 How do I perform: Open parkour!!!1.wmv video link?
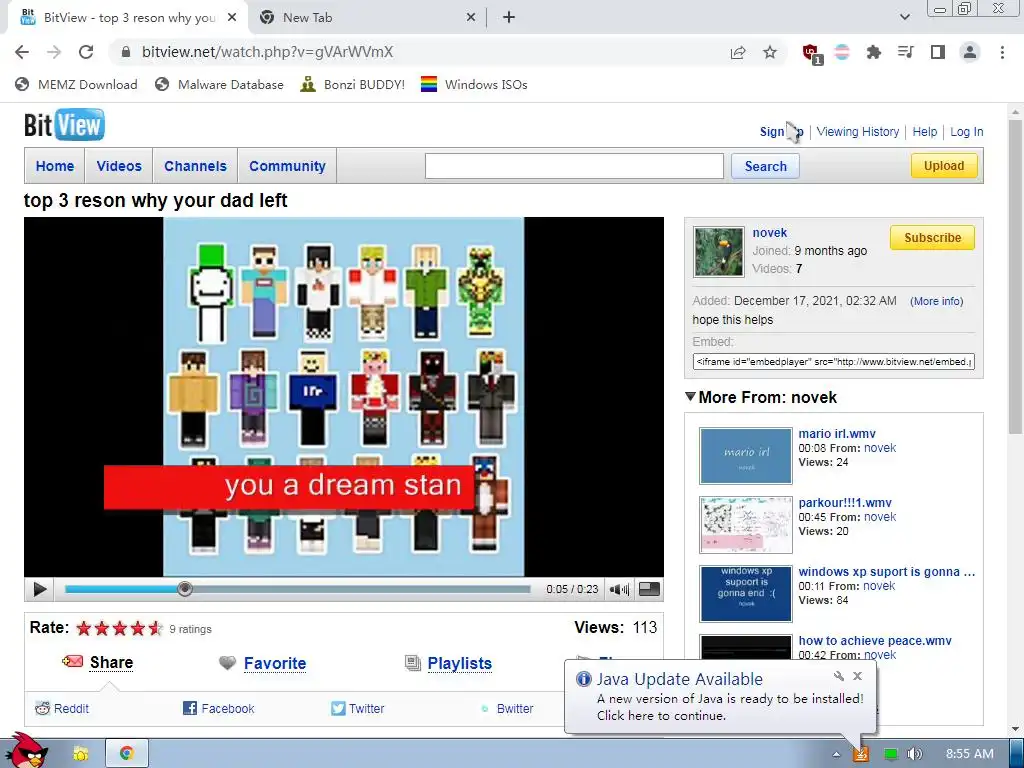pos(845,503)
